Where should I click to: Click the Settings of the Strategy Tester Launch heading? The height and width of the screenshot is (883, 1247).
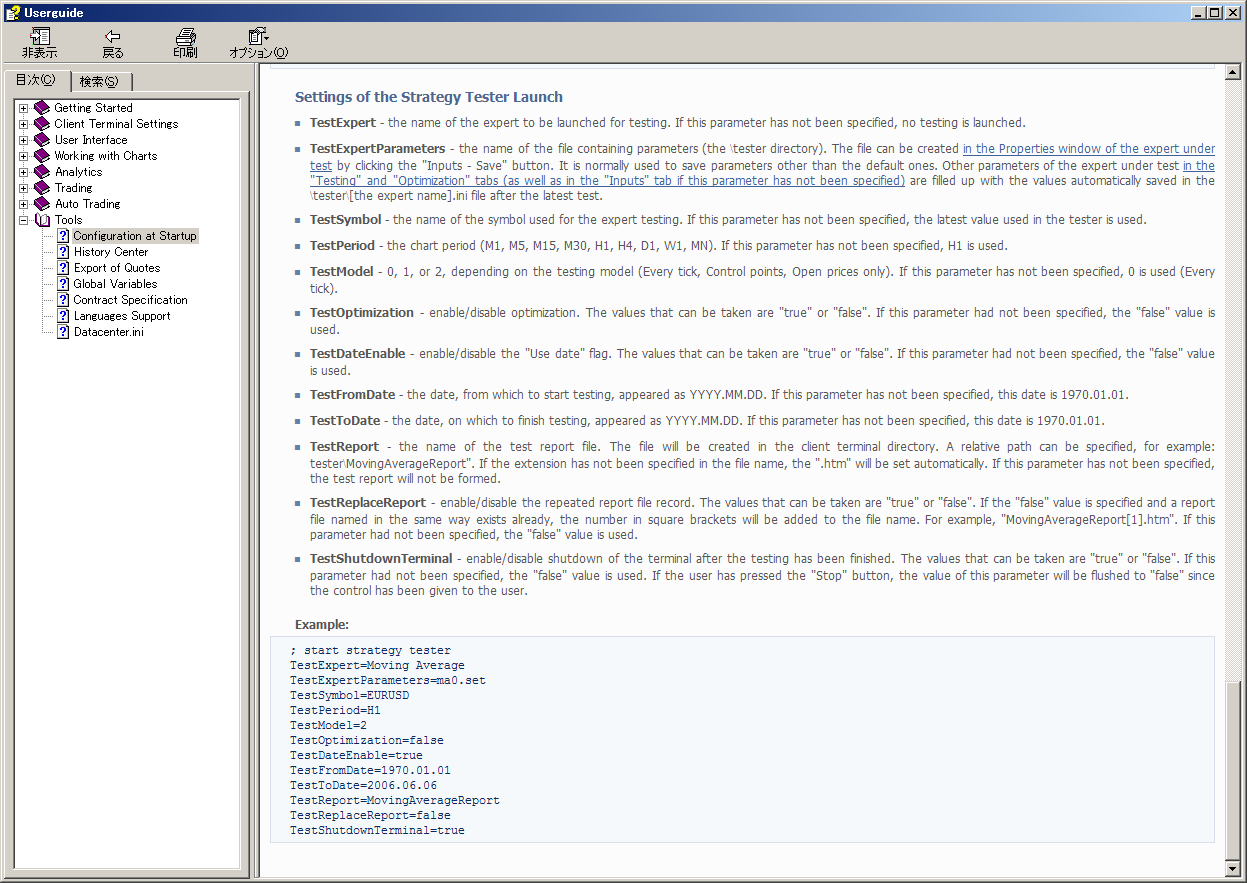click(x=429, y=97)
